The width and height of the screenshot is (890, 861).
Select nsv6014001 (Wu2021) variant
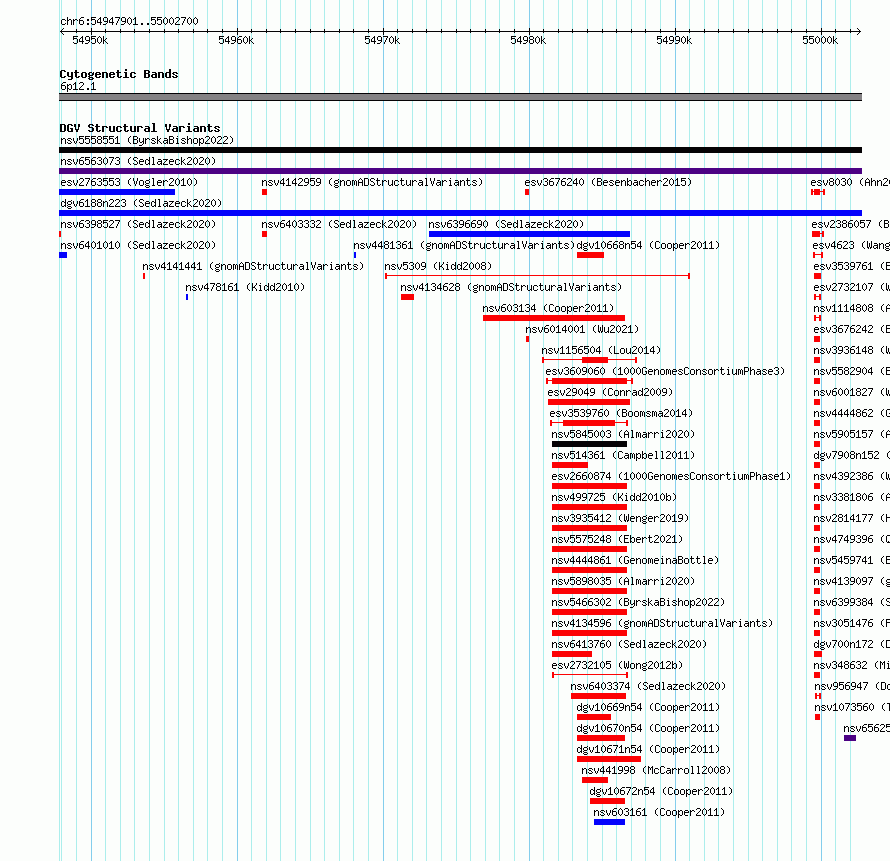coord(582,329)
